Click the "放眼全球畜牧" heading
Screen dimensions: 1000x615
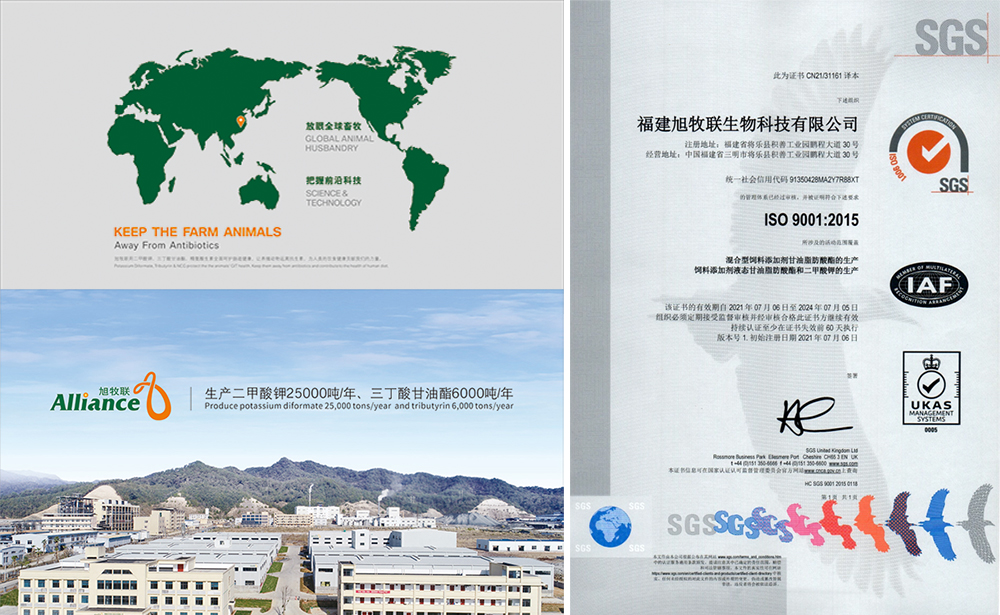(334, 126)
